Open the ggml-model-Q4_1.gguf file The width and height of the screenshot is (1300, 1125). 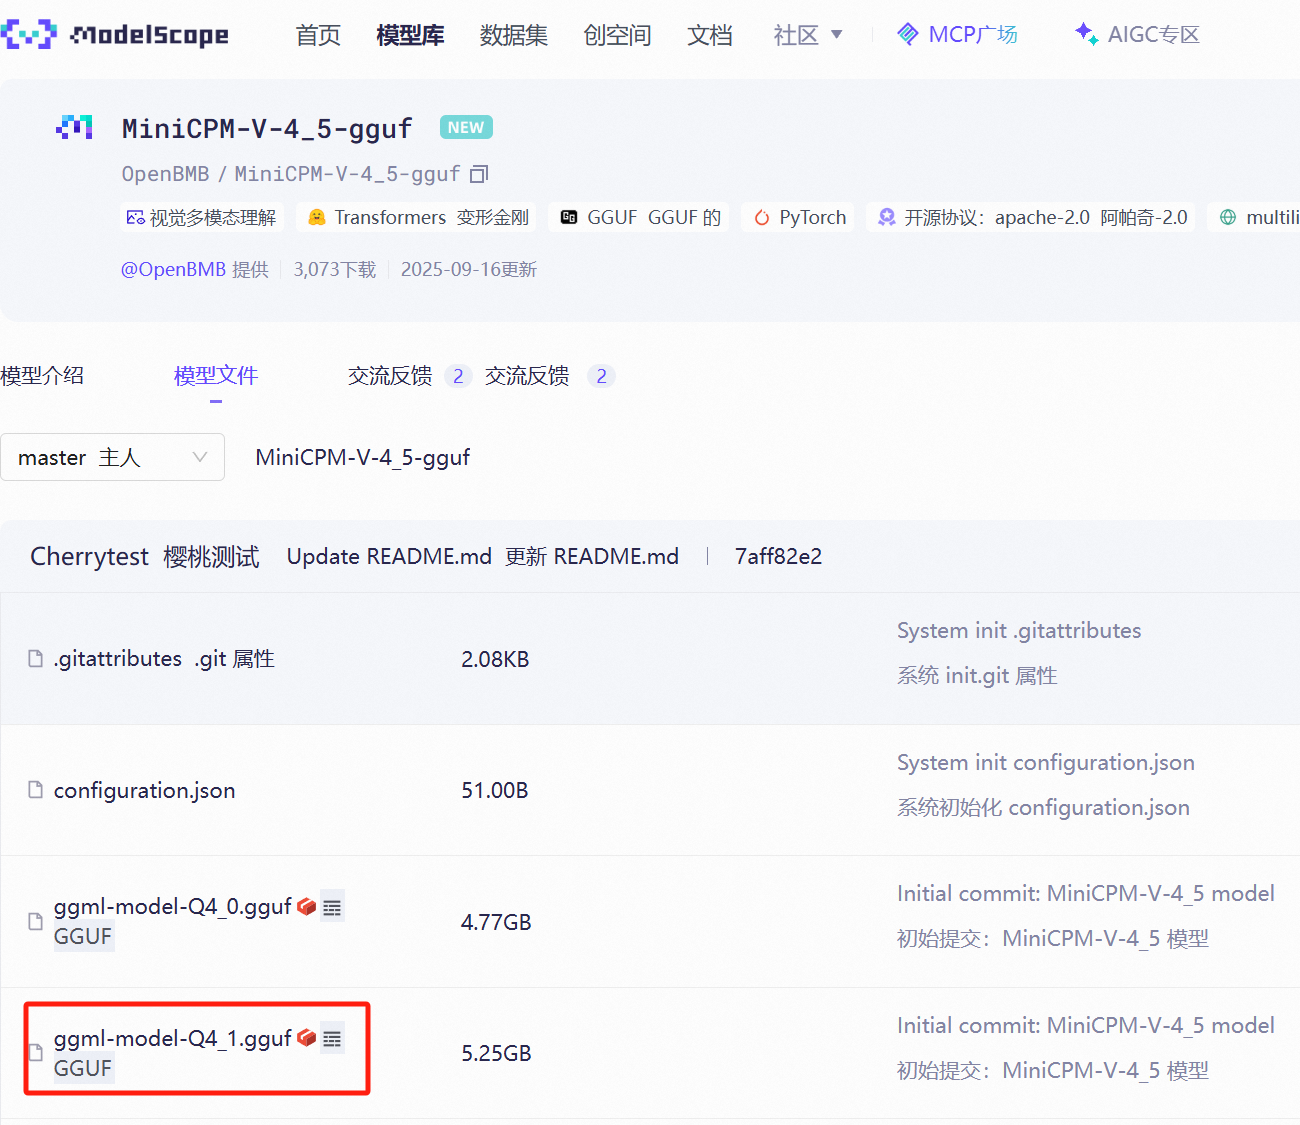tap(172, 1038)
